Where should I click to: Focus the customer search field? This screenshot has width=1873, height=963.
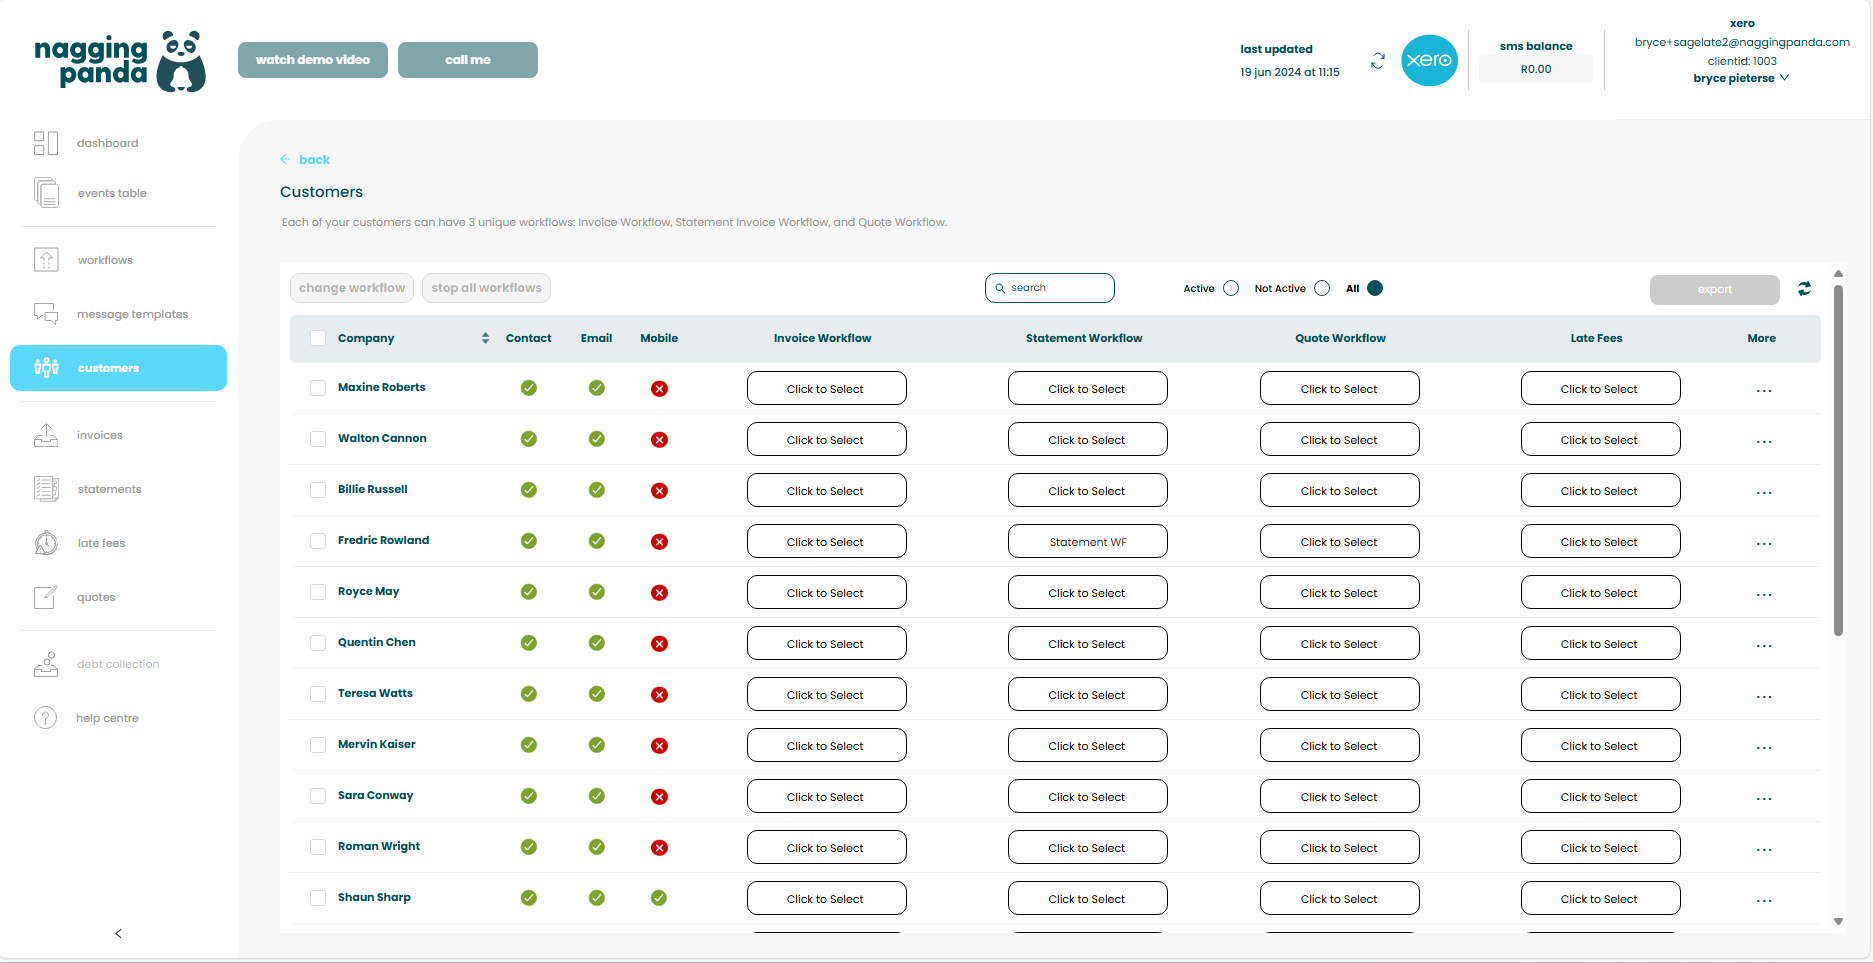(x=1050, y=288)
